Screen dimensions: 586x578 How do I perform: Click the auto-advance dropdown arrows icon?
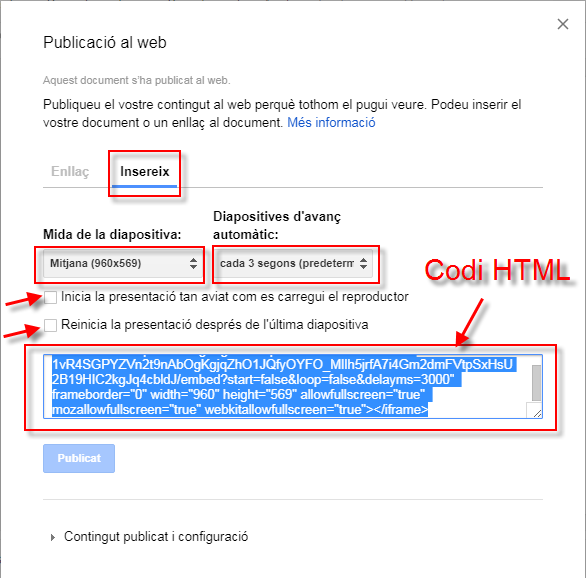(363, 263)
